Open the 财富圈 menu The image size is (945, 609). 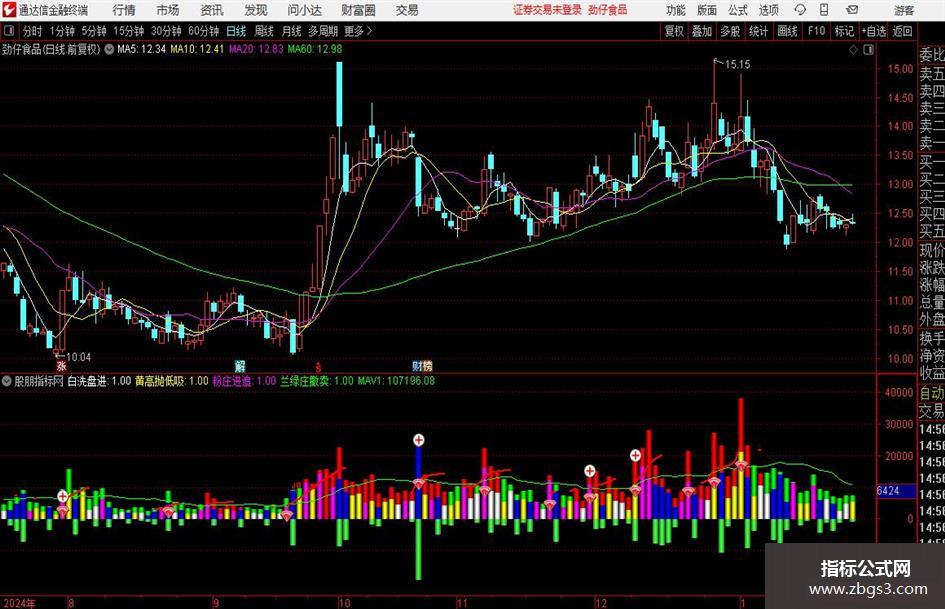[358, 10]
